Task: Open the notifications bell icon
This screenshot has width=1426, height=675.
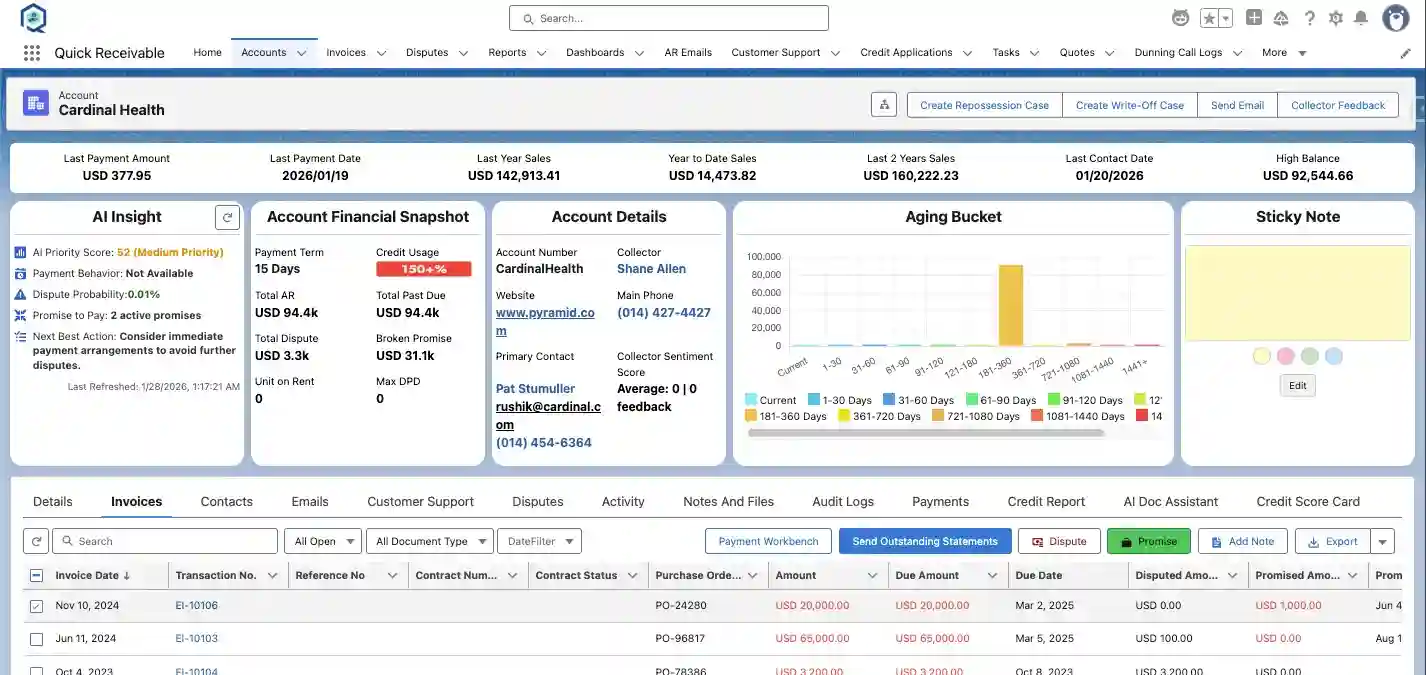Action: coord(1361,18)
